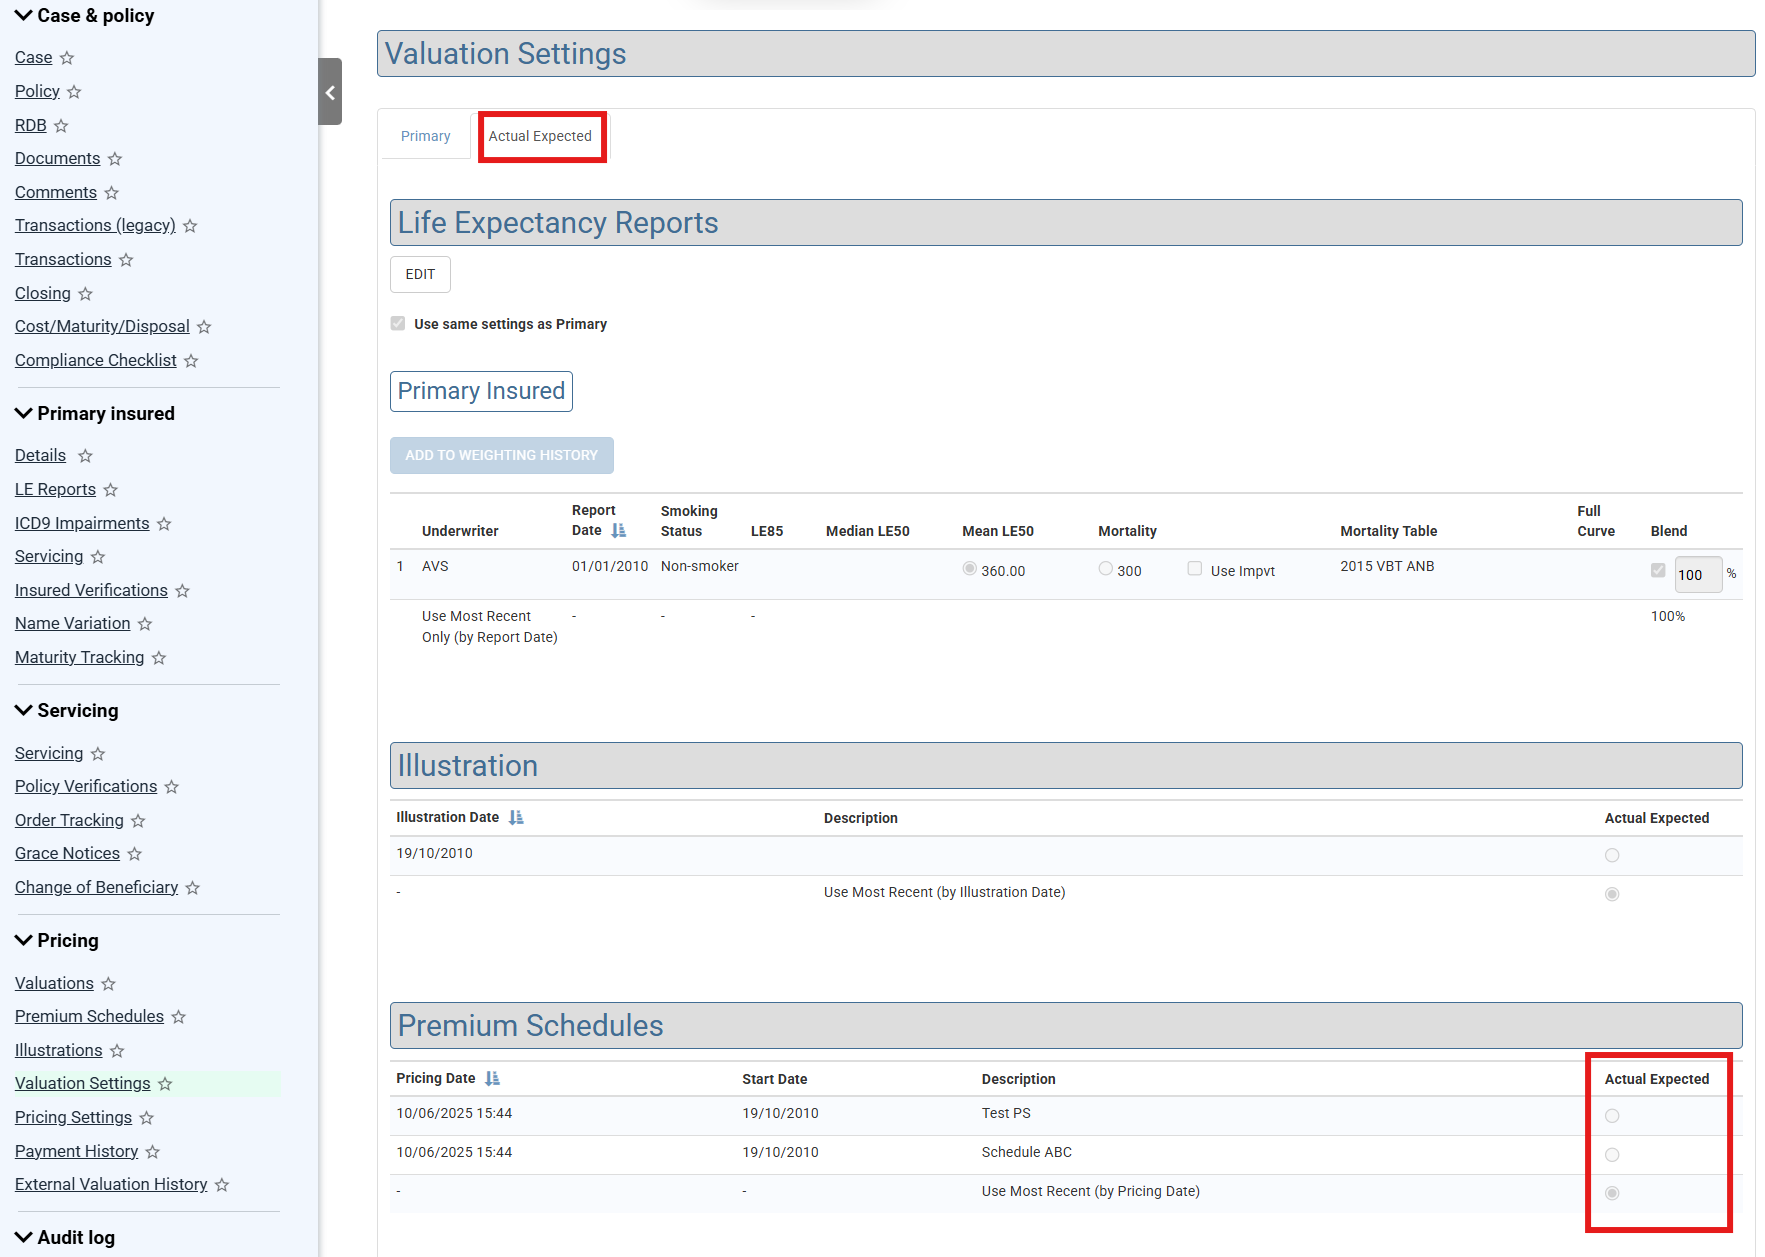The height and width of the screenshot is (1257, 1765).
Task: Check the Use Impvt checkbox
Action: [x=1194, y=569]
